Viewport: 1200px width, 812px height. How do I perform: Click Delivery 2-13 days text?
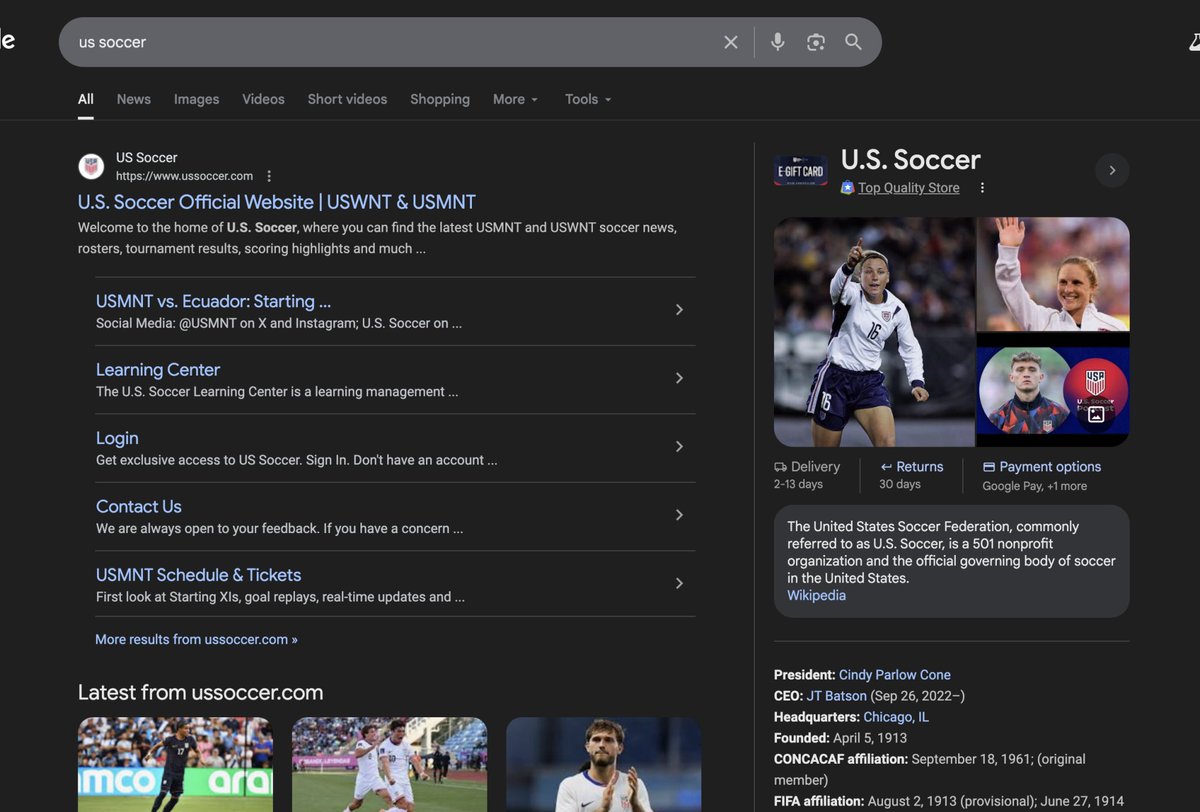point(807,475)
